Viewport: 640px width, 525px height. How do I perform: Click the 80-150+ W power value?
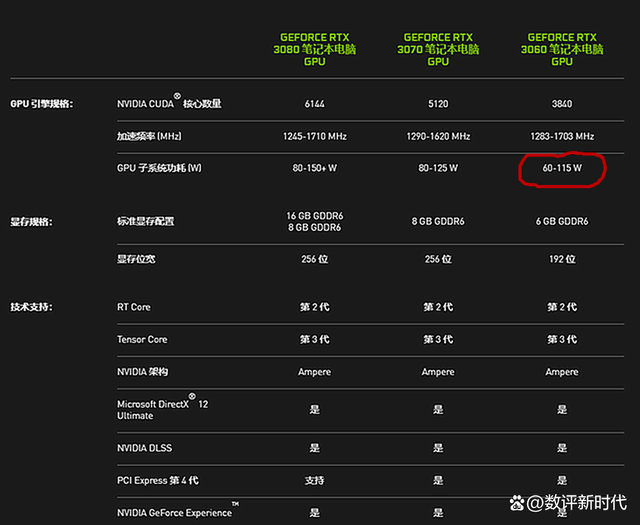pos(314,168)
